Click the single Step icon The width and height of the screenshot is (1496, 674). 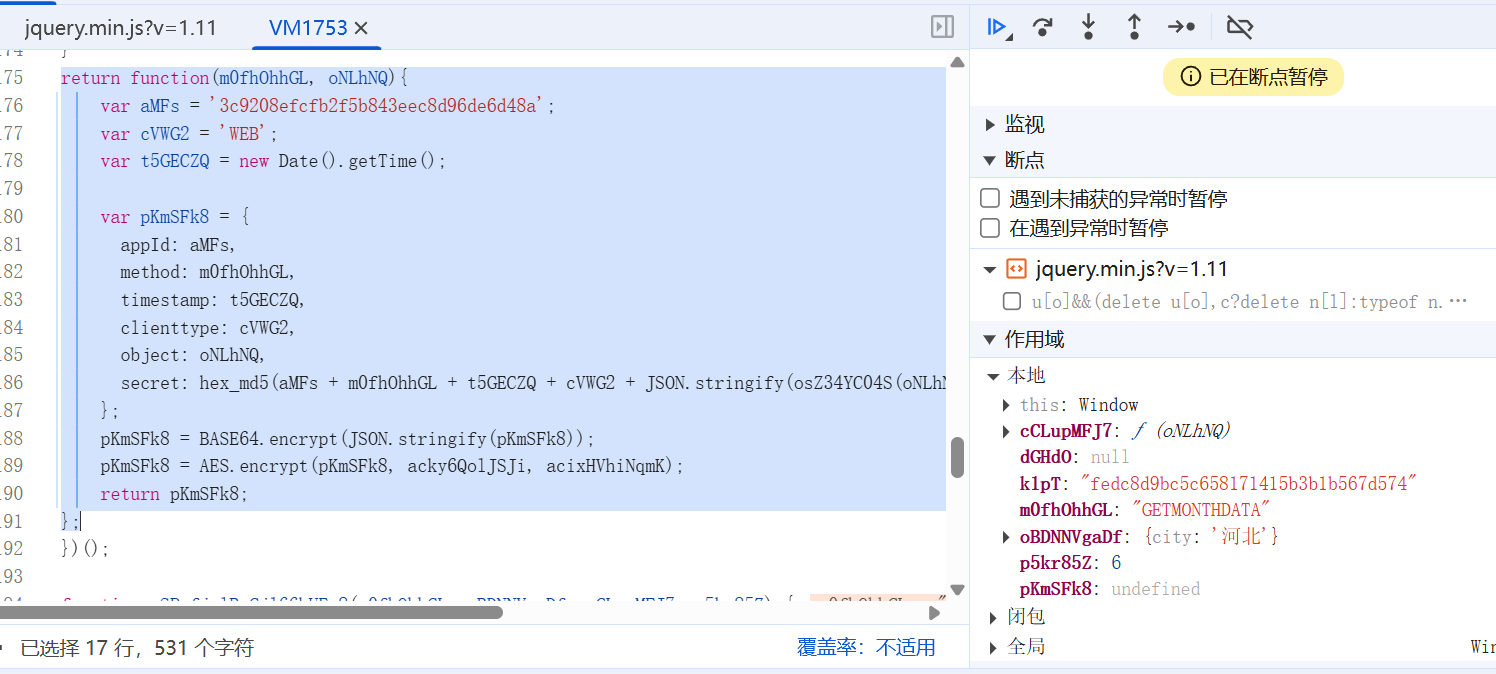click(x=1182, y=27)
